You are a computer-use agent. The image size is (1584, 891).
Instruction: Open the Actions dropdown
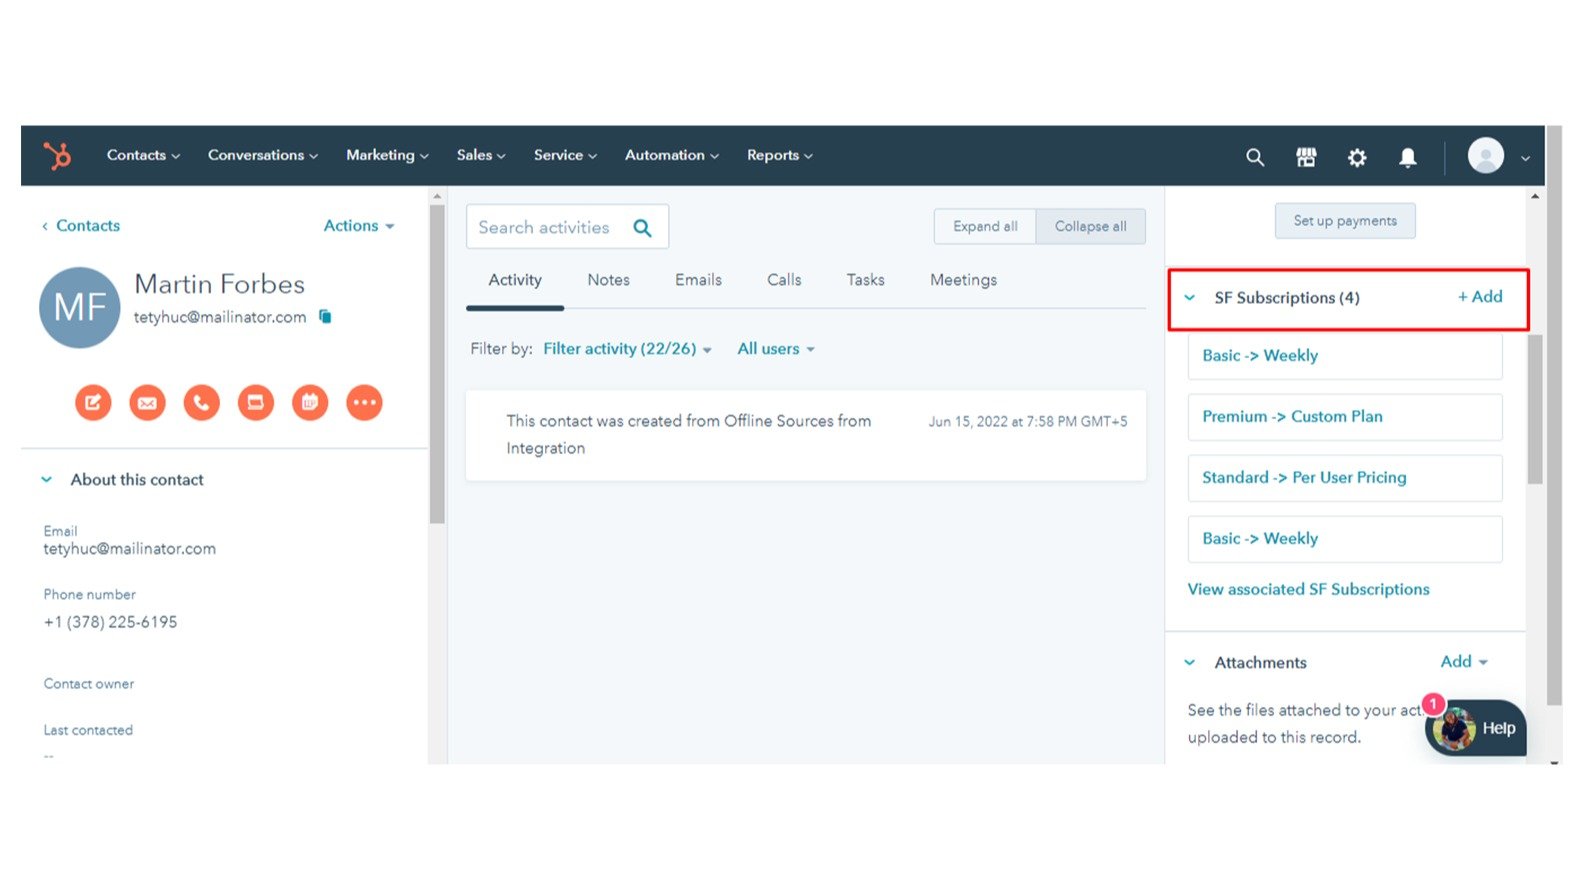pos(359,226)
